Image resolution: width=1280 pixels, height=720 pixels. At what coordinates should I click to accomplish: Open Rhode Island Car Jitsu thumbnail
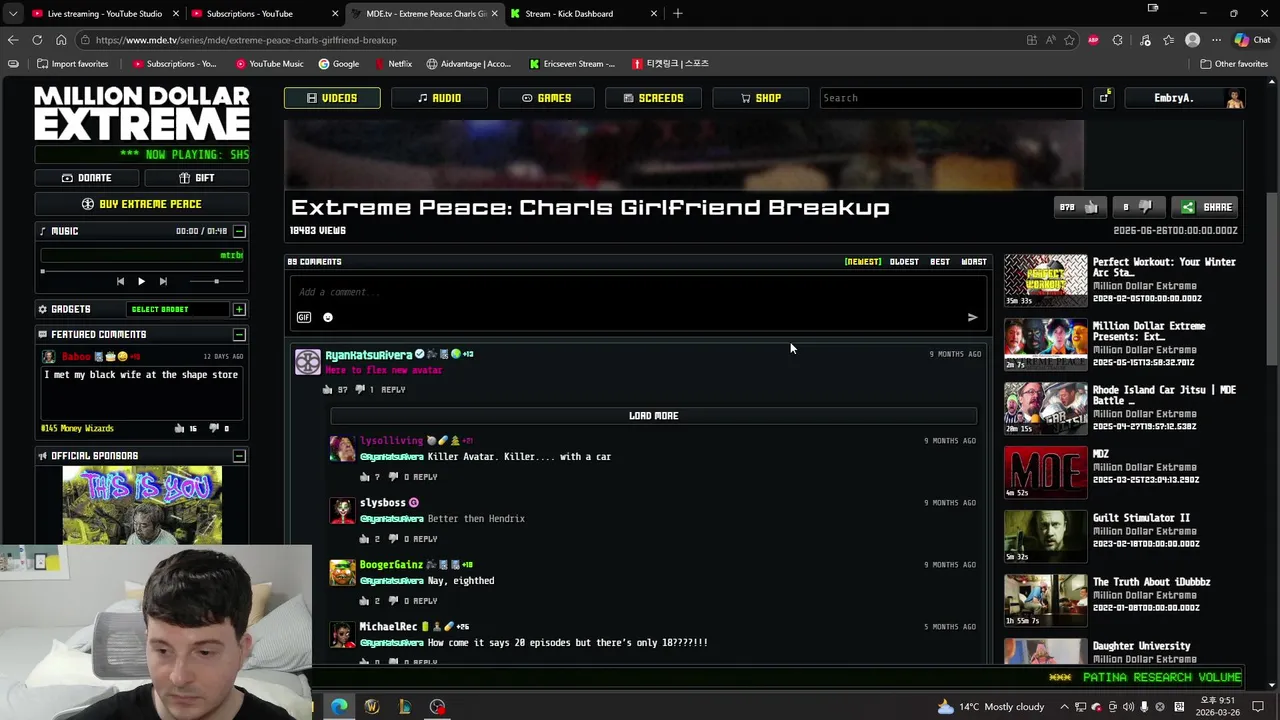[1045, 408]
